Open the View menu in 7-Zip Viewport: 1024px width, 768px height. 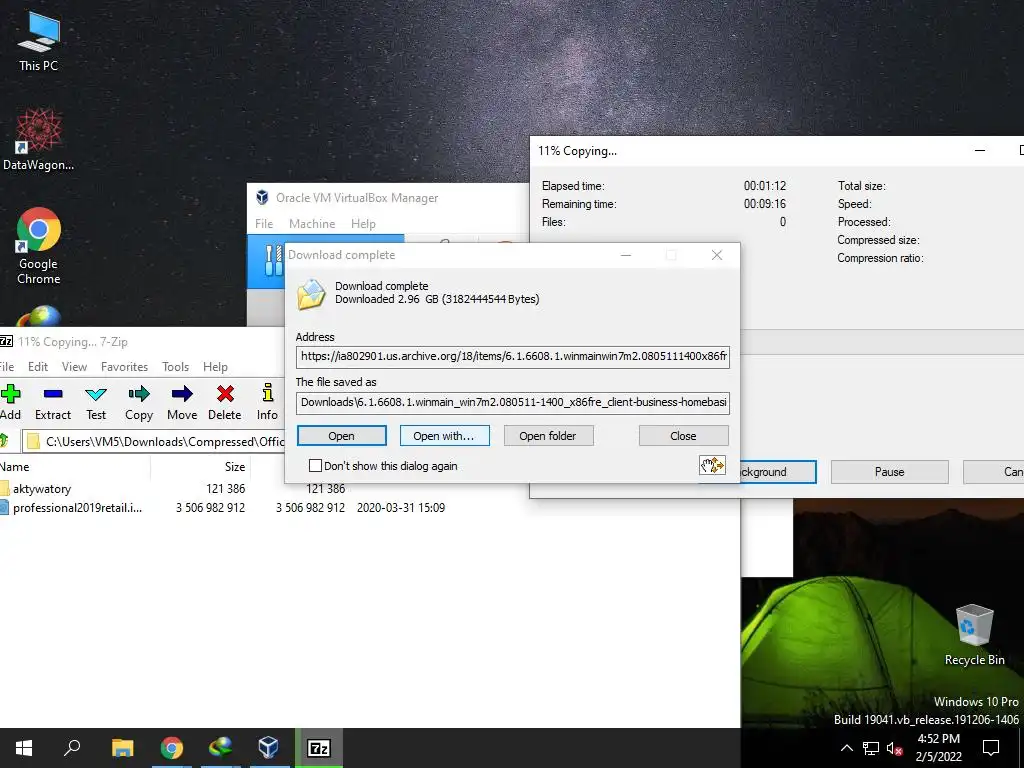(x=74, y=366)
